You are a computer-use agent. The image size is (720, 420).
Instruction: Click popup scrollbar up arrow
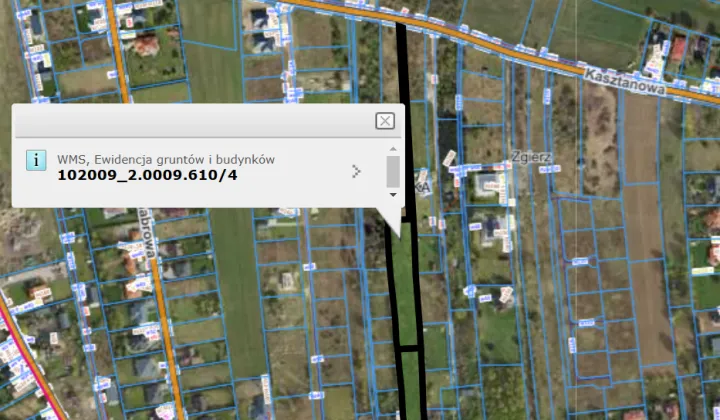tap(393, 149)
